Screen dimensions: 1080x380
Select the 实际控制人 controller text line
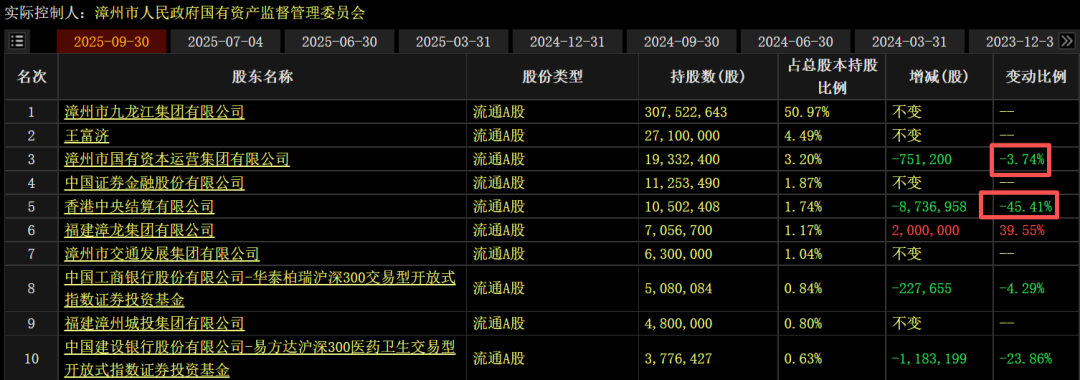(184, 12)
